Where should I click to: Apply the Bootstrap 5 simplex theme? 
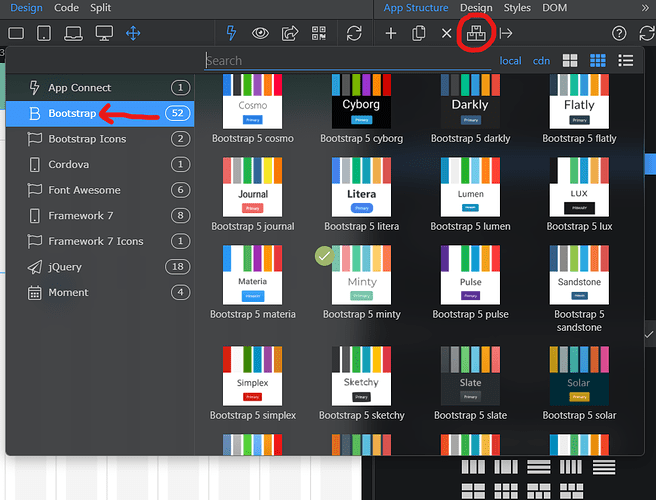252,376
